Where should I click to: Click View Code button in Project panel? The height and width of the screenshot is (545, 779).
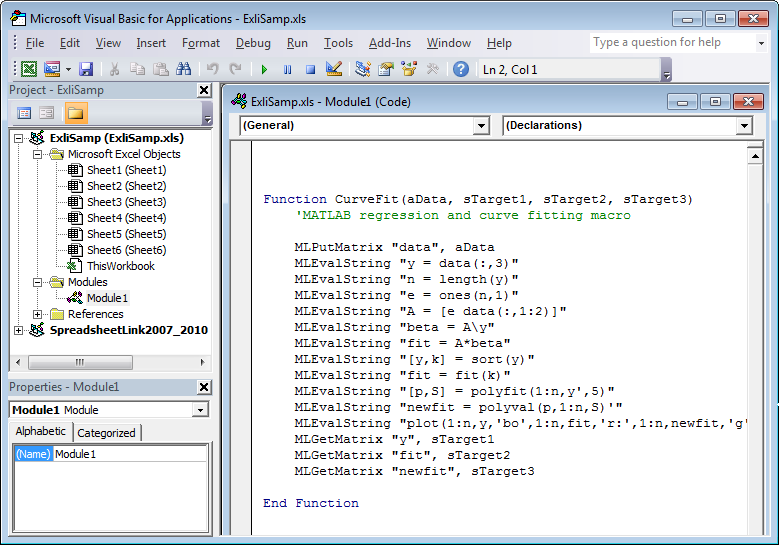coord(24,113)
